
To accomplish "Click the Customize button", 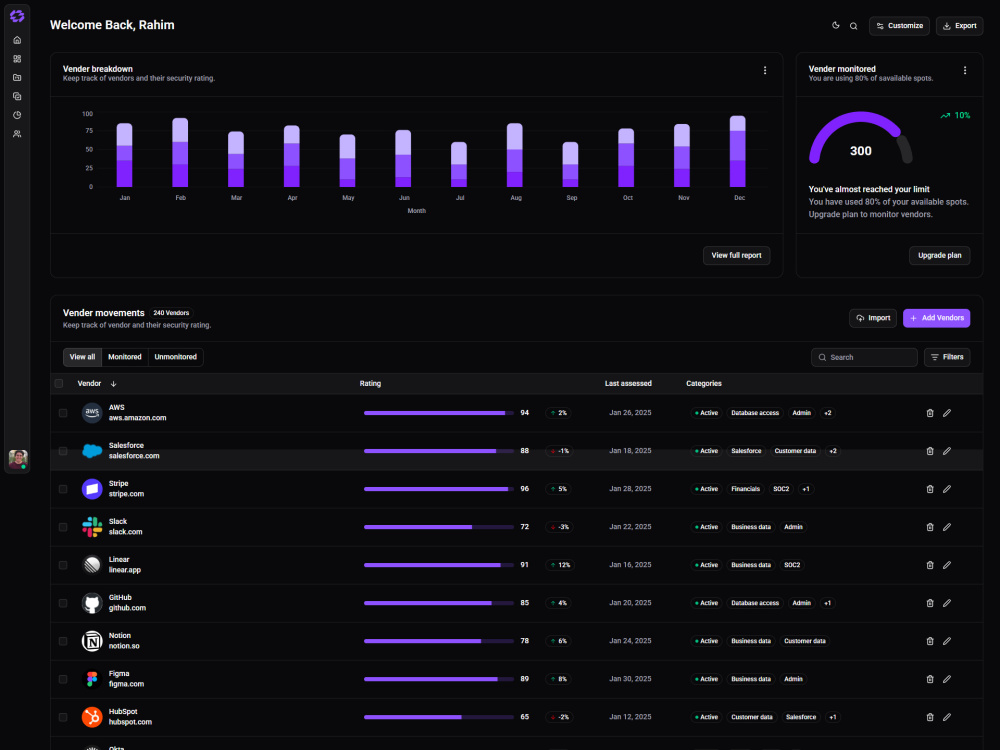I will (899, 26).
